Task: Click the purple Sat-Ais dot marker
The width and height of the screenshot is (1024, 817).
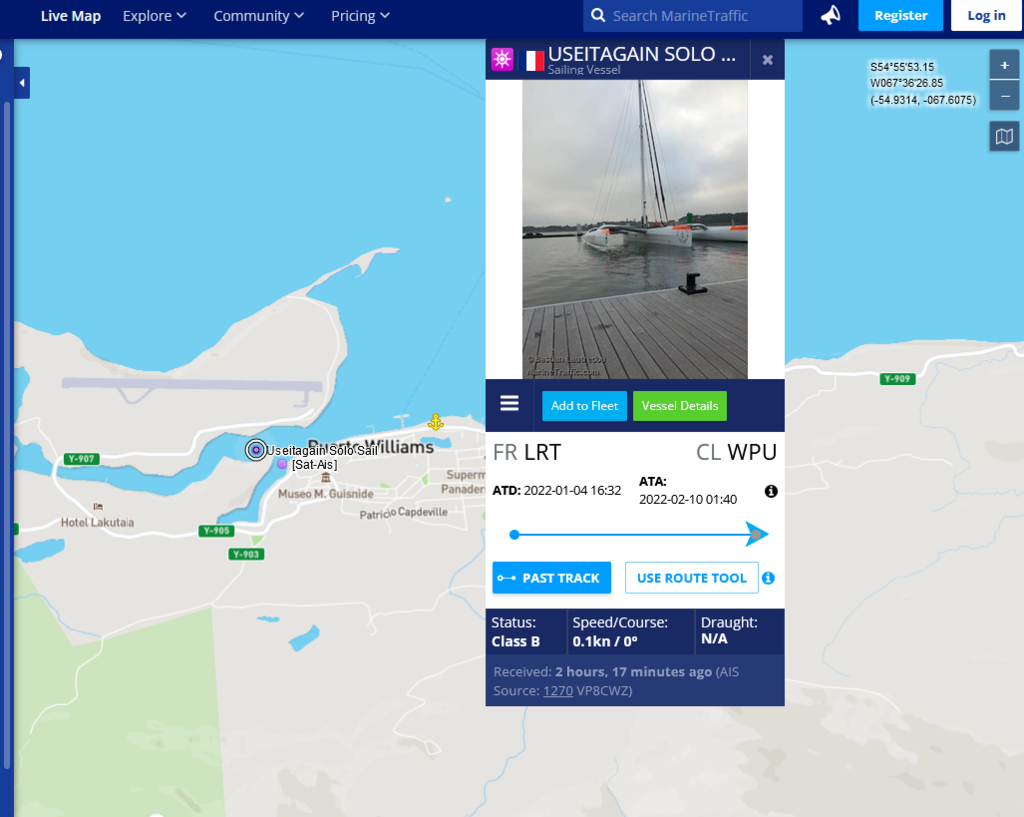Action: tap(282, 464)
